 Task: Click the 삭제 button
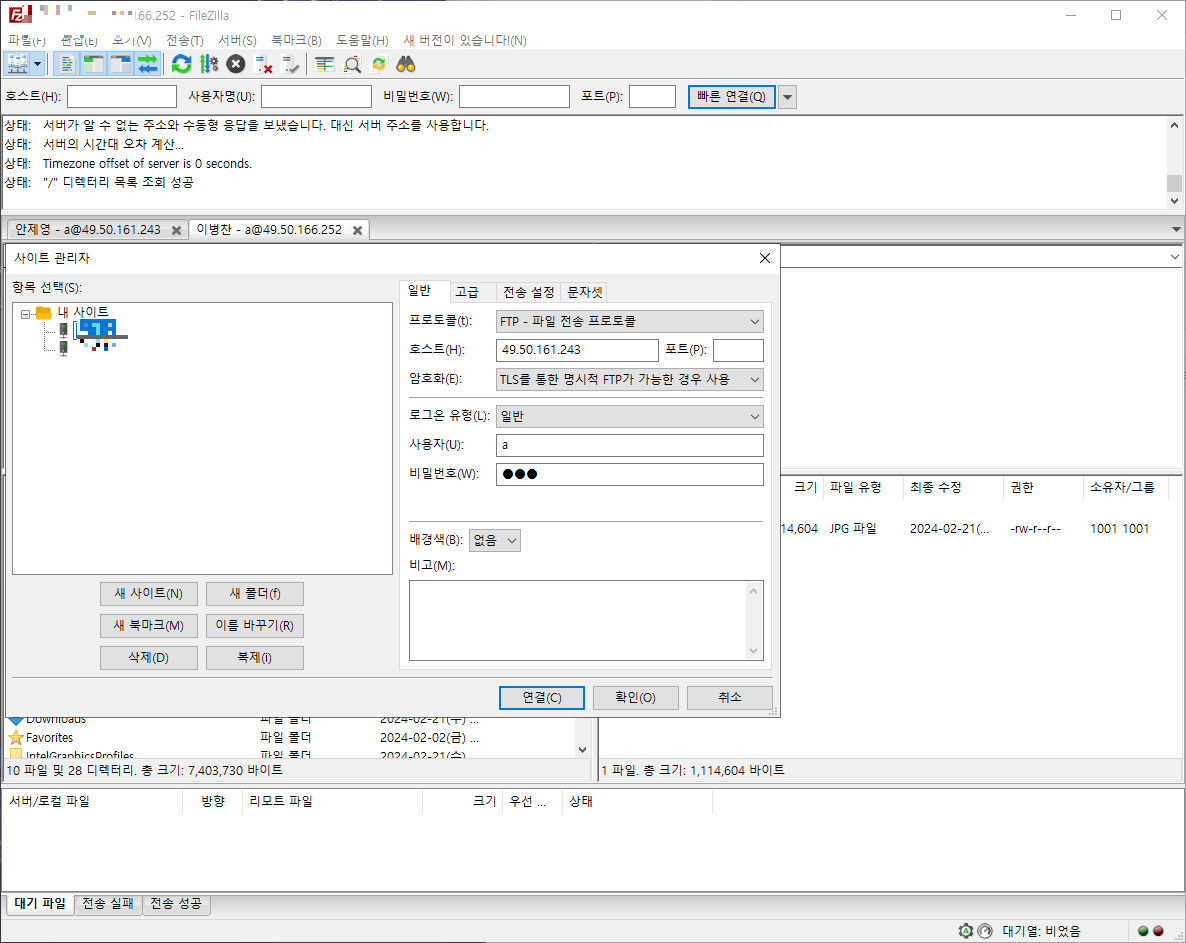tap(148, 657)
